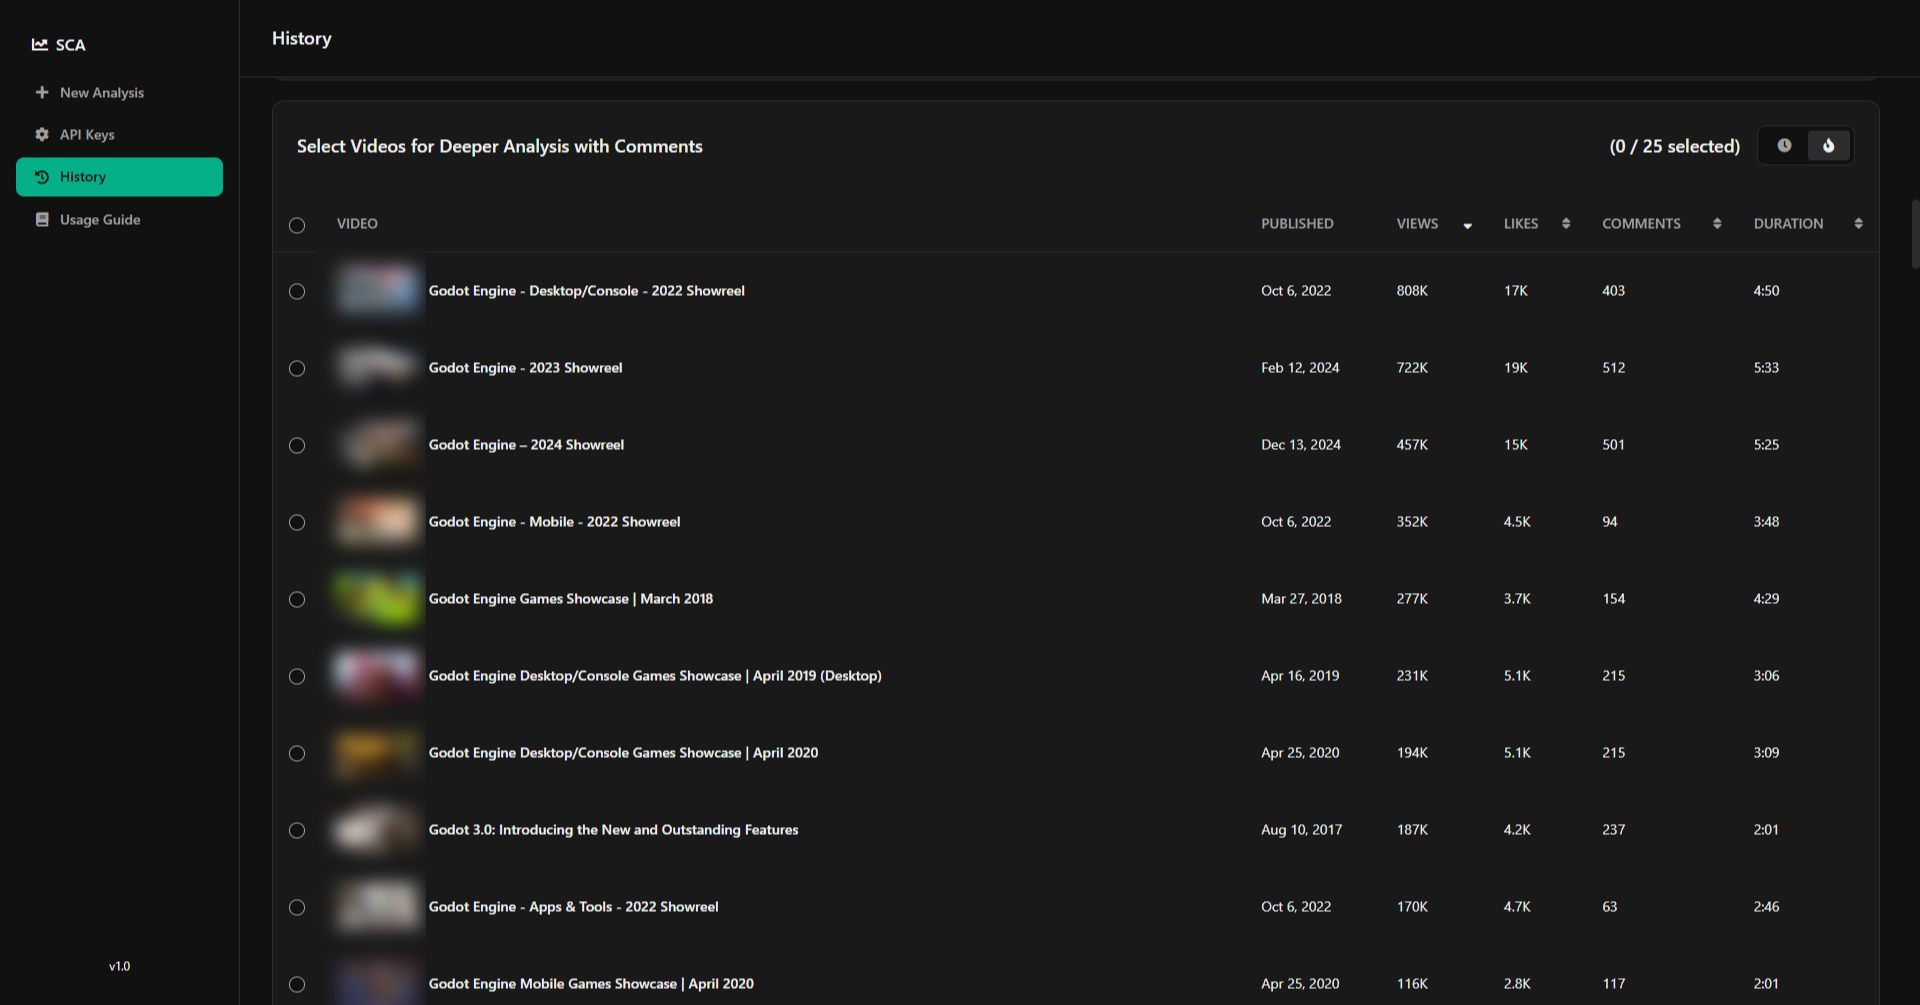This screenshot has height=1005, width=1920.
Task: Click the COMMENTS column header label
Action: coord(1641,223)
